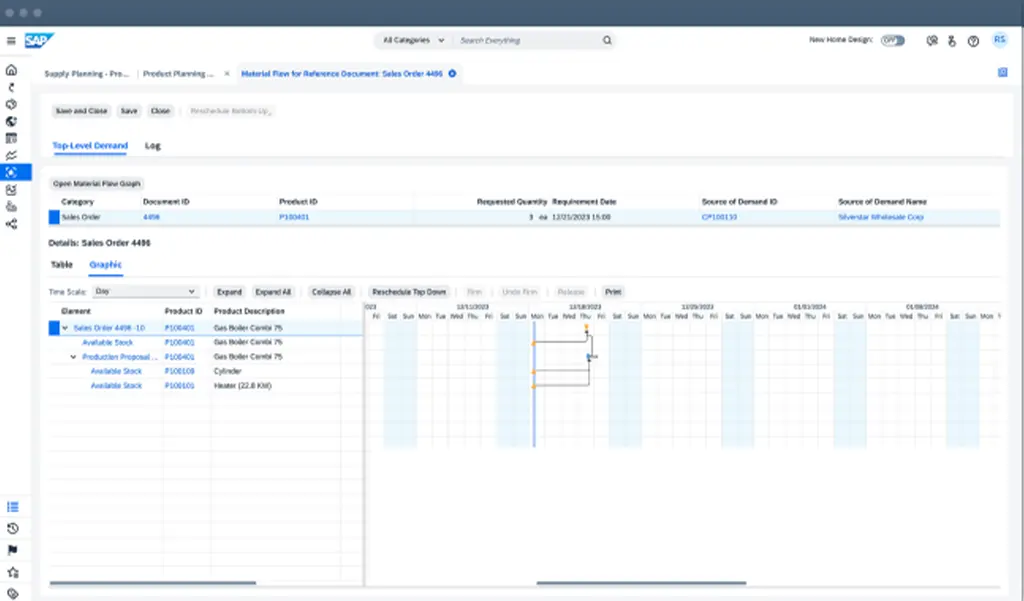Click Open Material Flow Graph button

coord(97,184)
